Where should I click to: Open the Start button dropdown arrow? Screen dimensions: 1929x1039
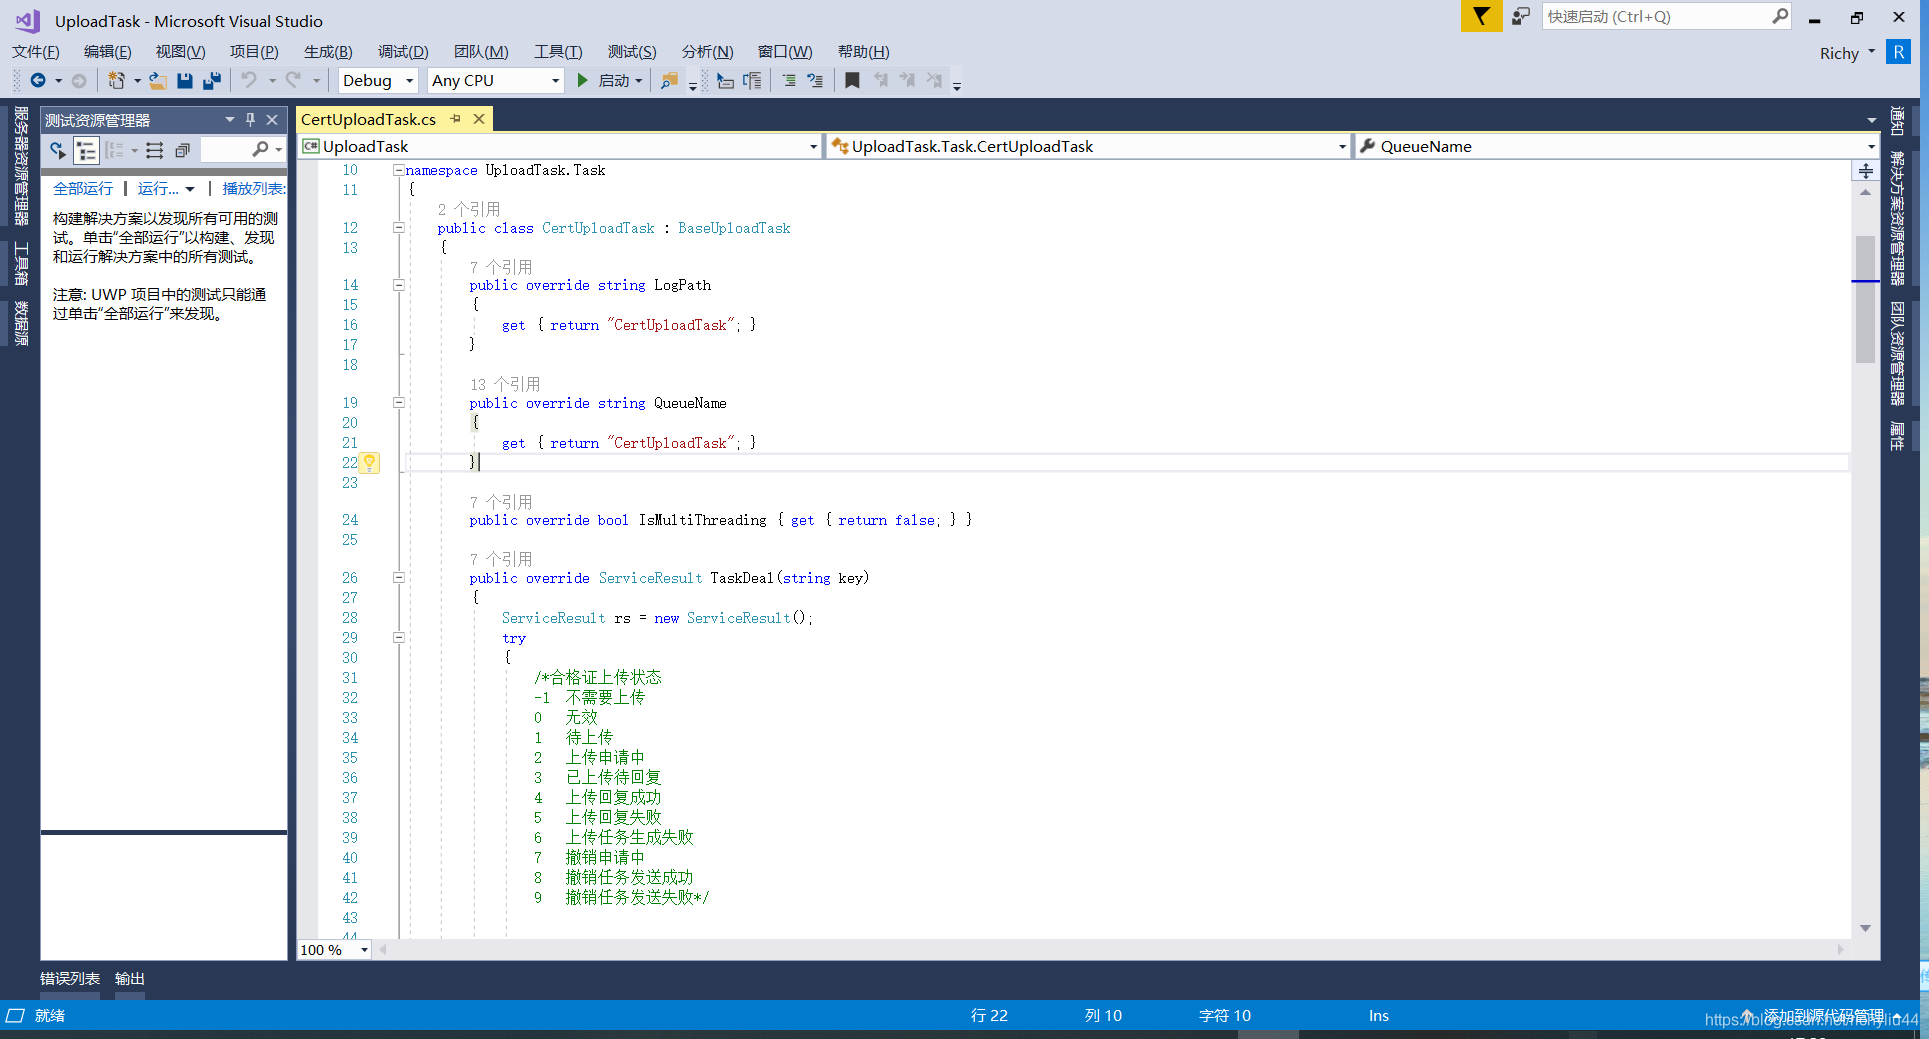(639, 81)
